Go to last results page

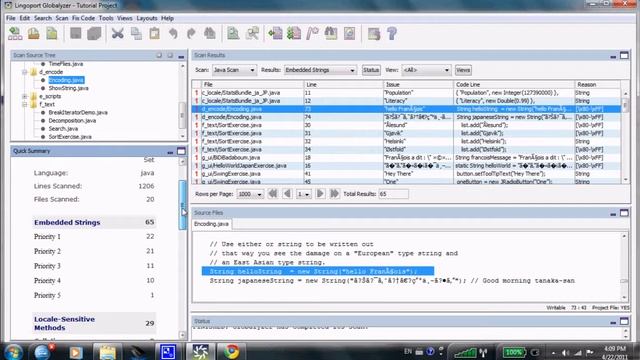(334, 194)
